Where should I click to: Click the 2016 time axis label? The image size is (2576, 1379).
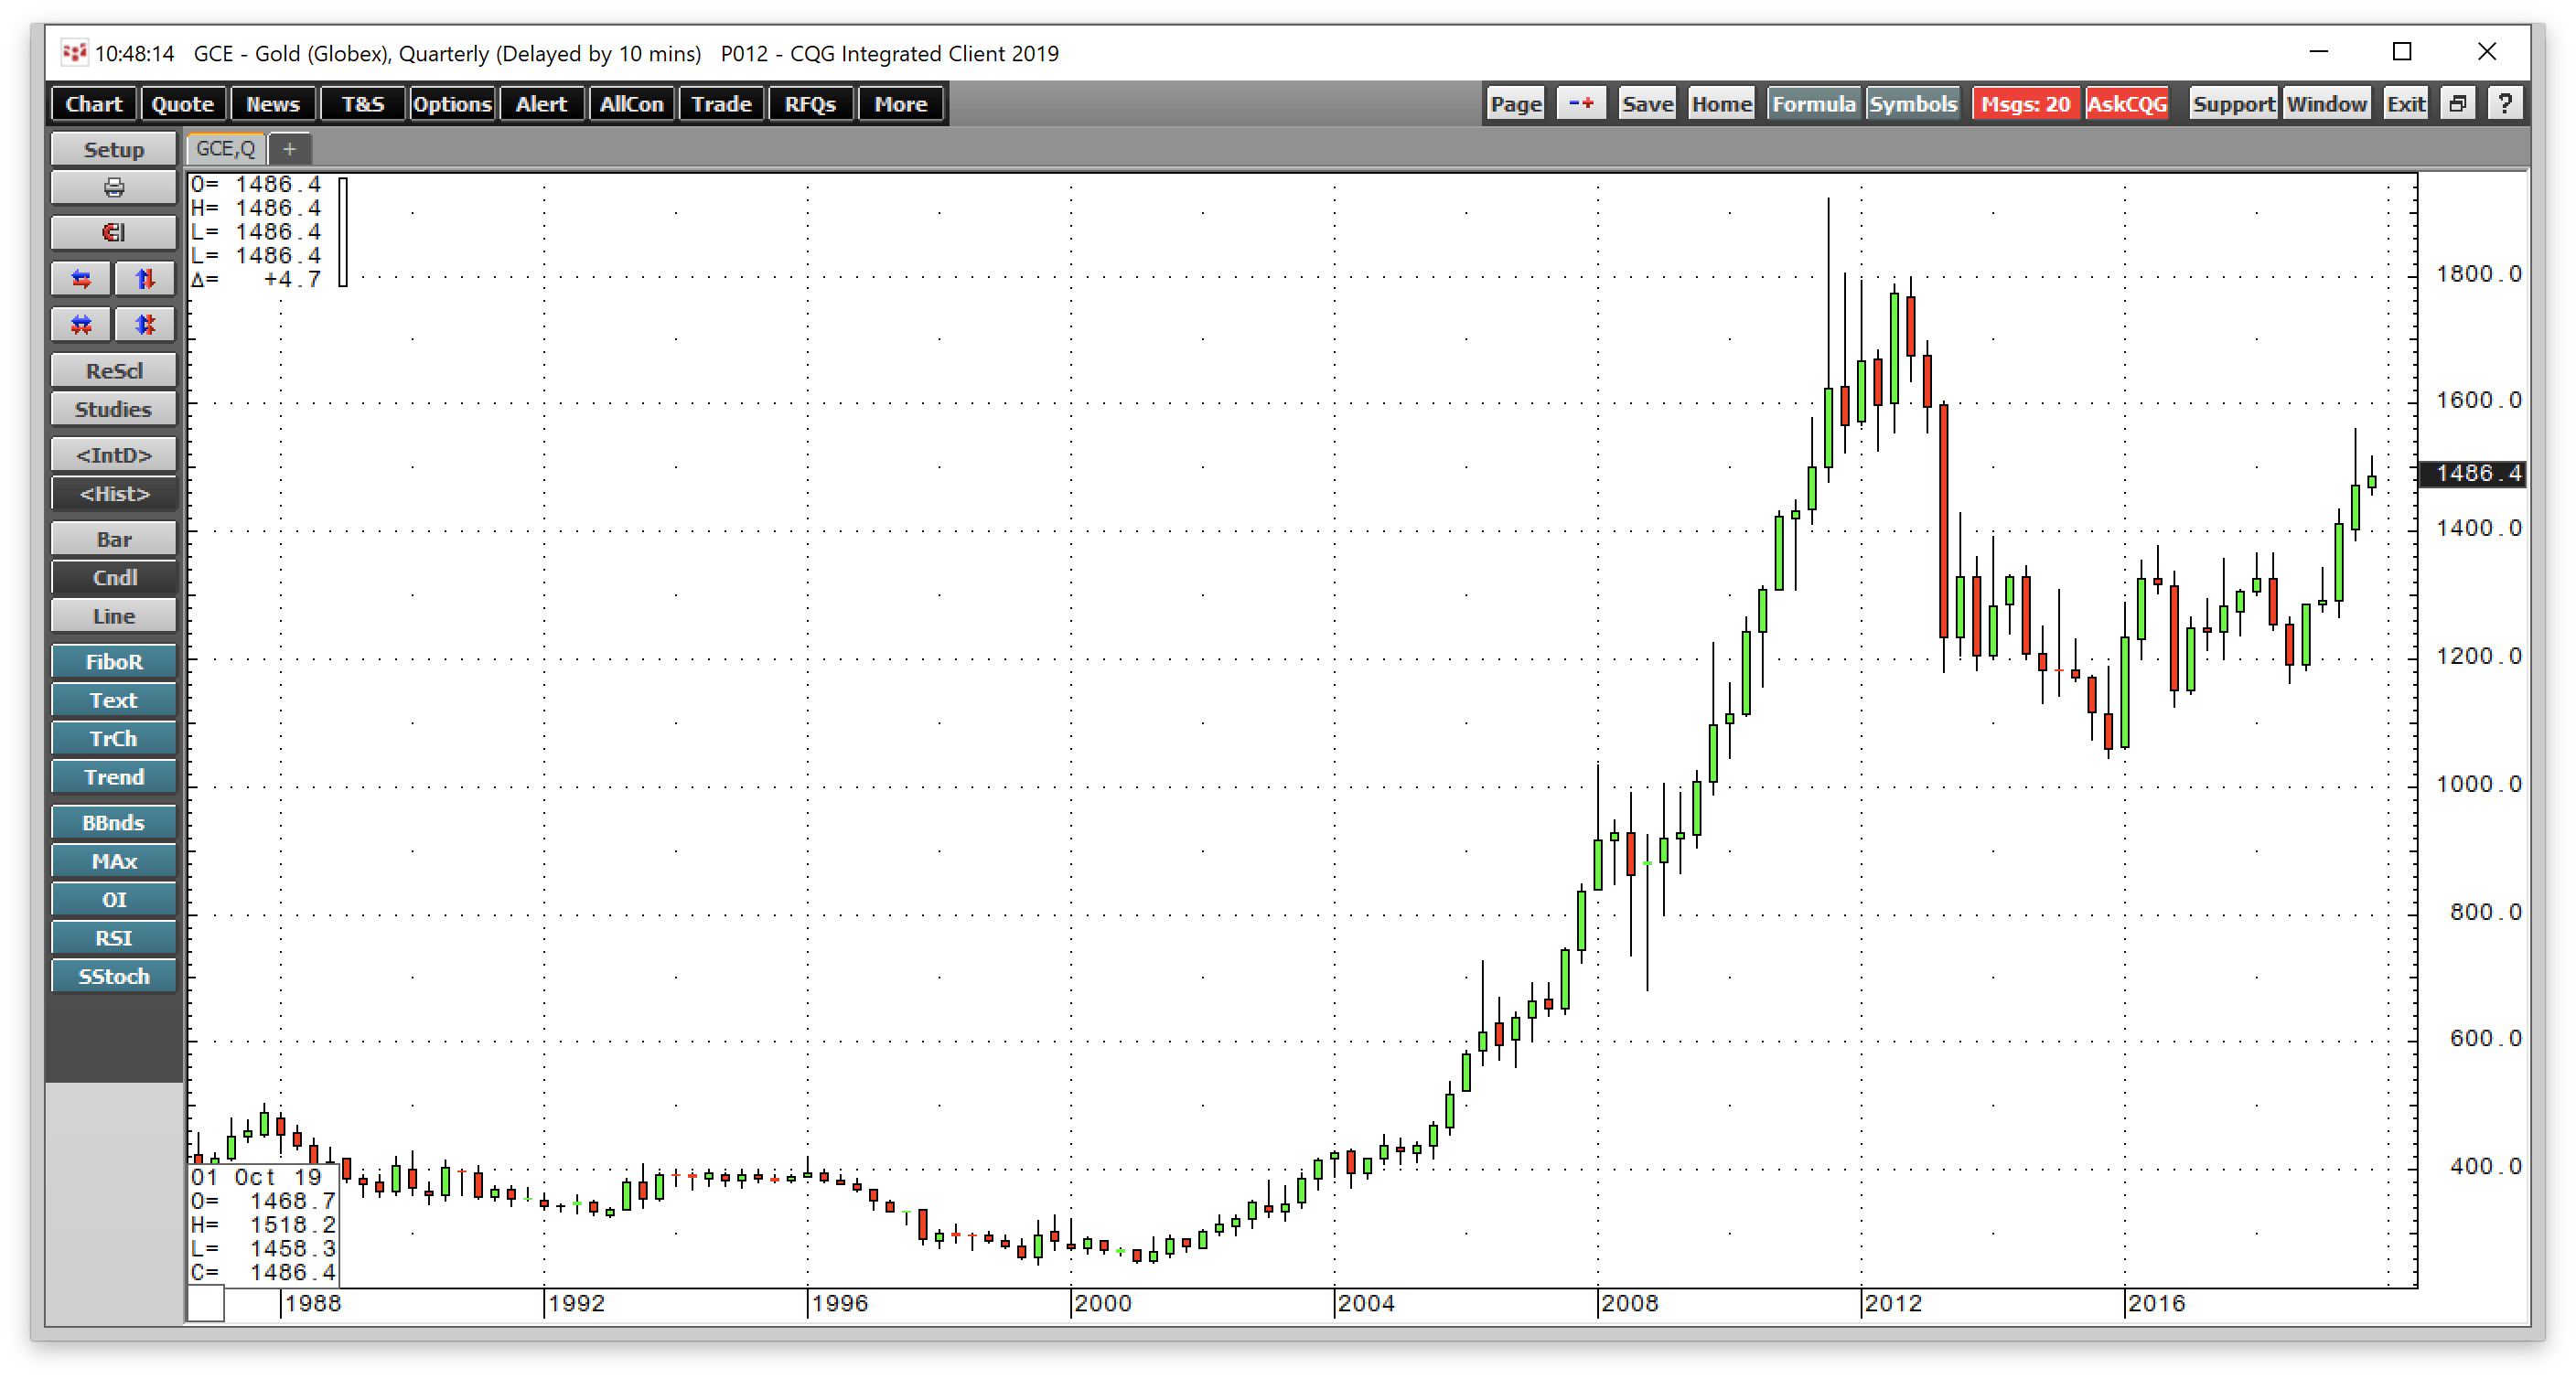2156,1303
